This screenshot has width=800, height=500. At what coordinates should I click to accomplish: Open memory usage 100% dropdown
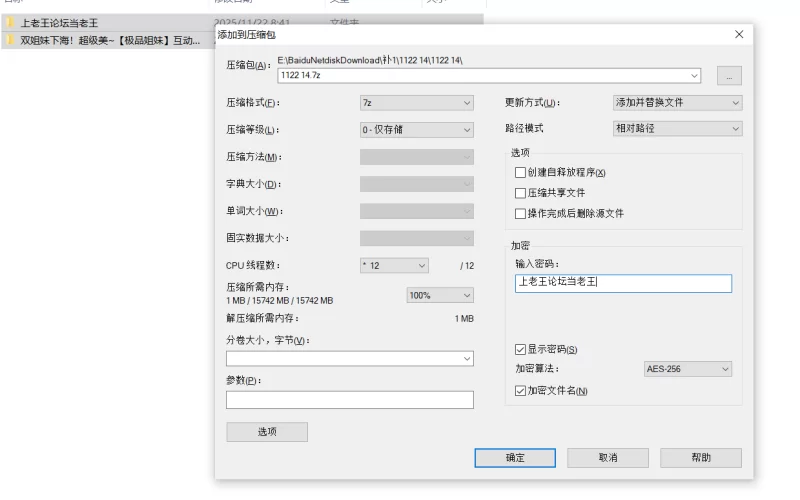[439, 295]
